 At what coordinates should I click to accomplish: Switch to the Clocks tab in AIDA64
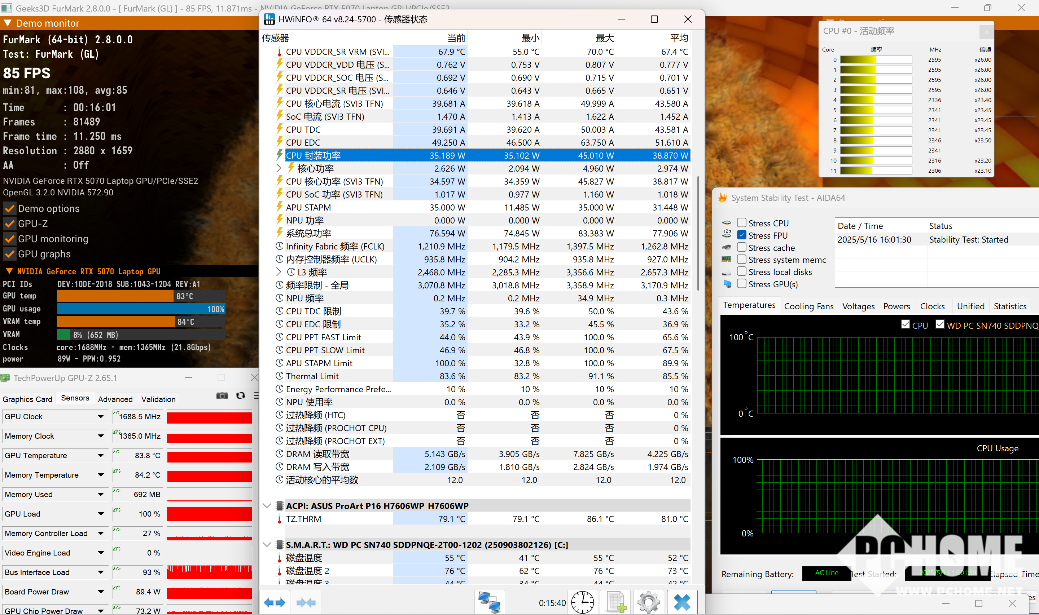tap(932, 306)
